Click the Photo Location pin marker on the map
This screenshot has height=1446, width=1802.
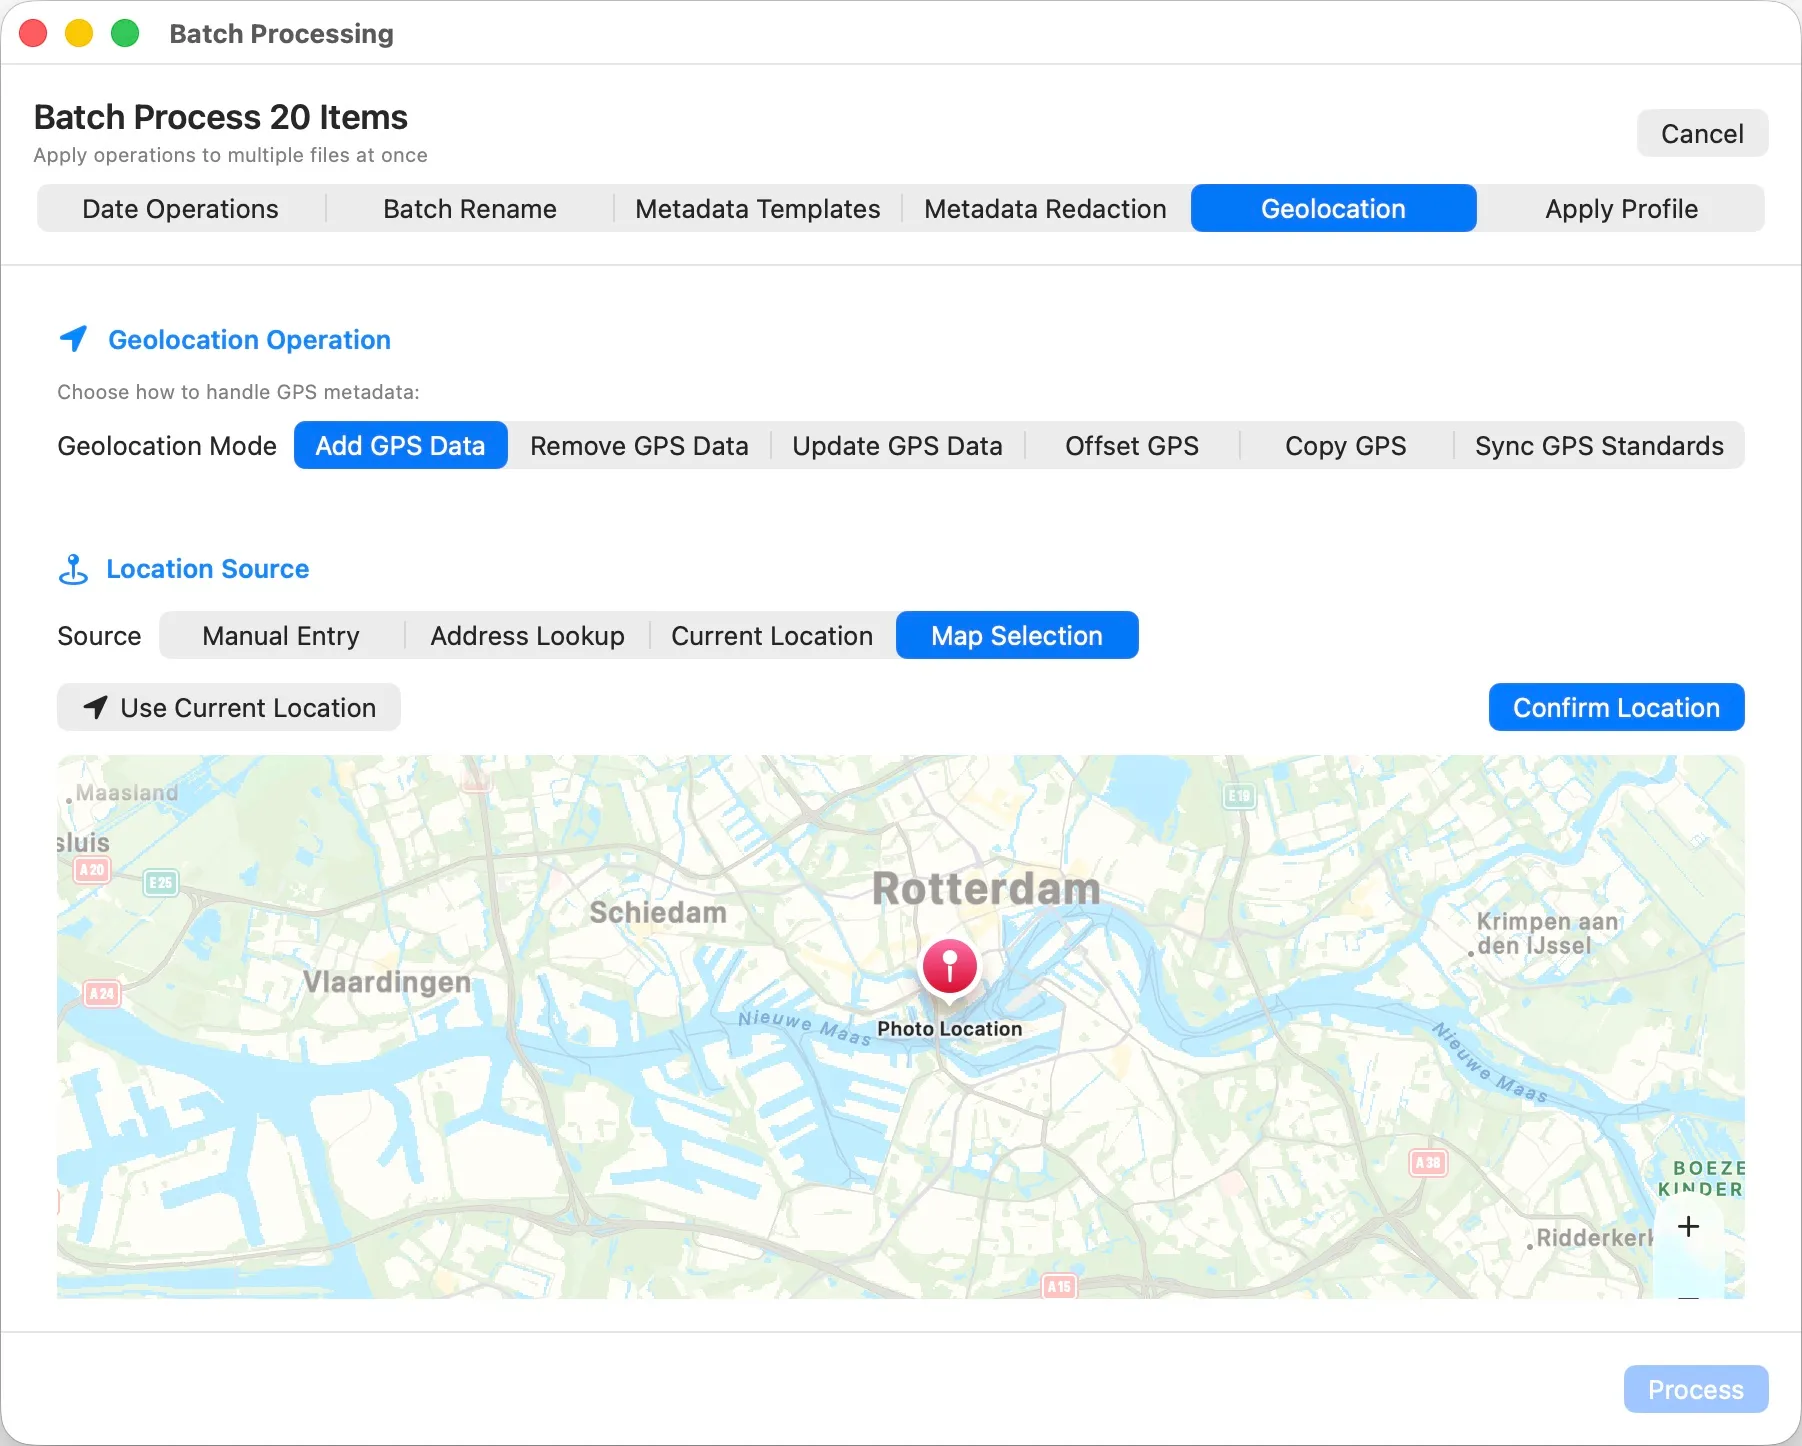point(949,966)
